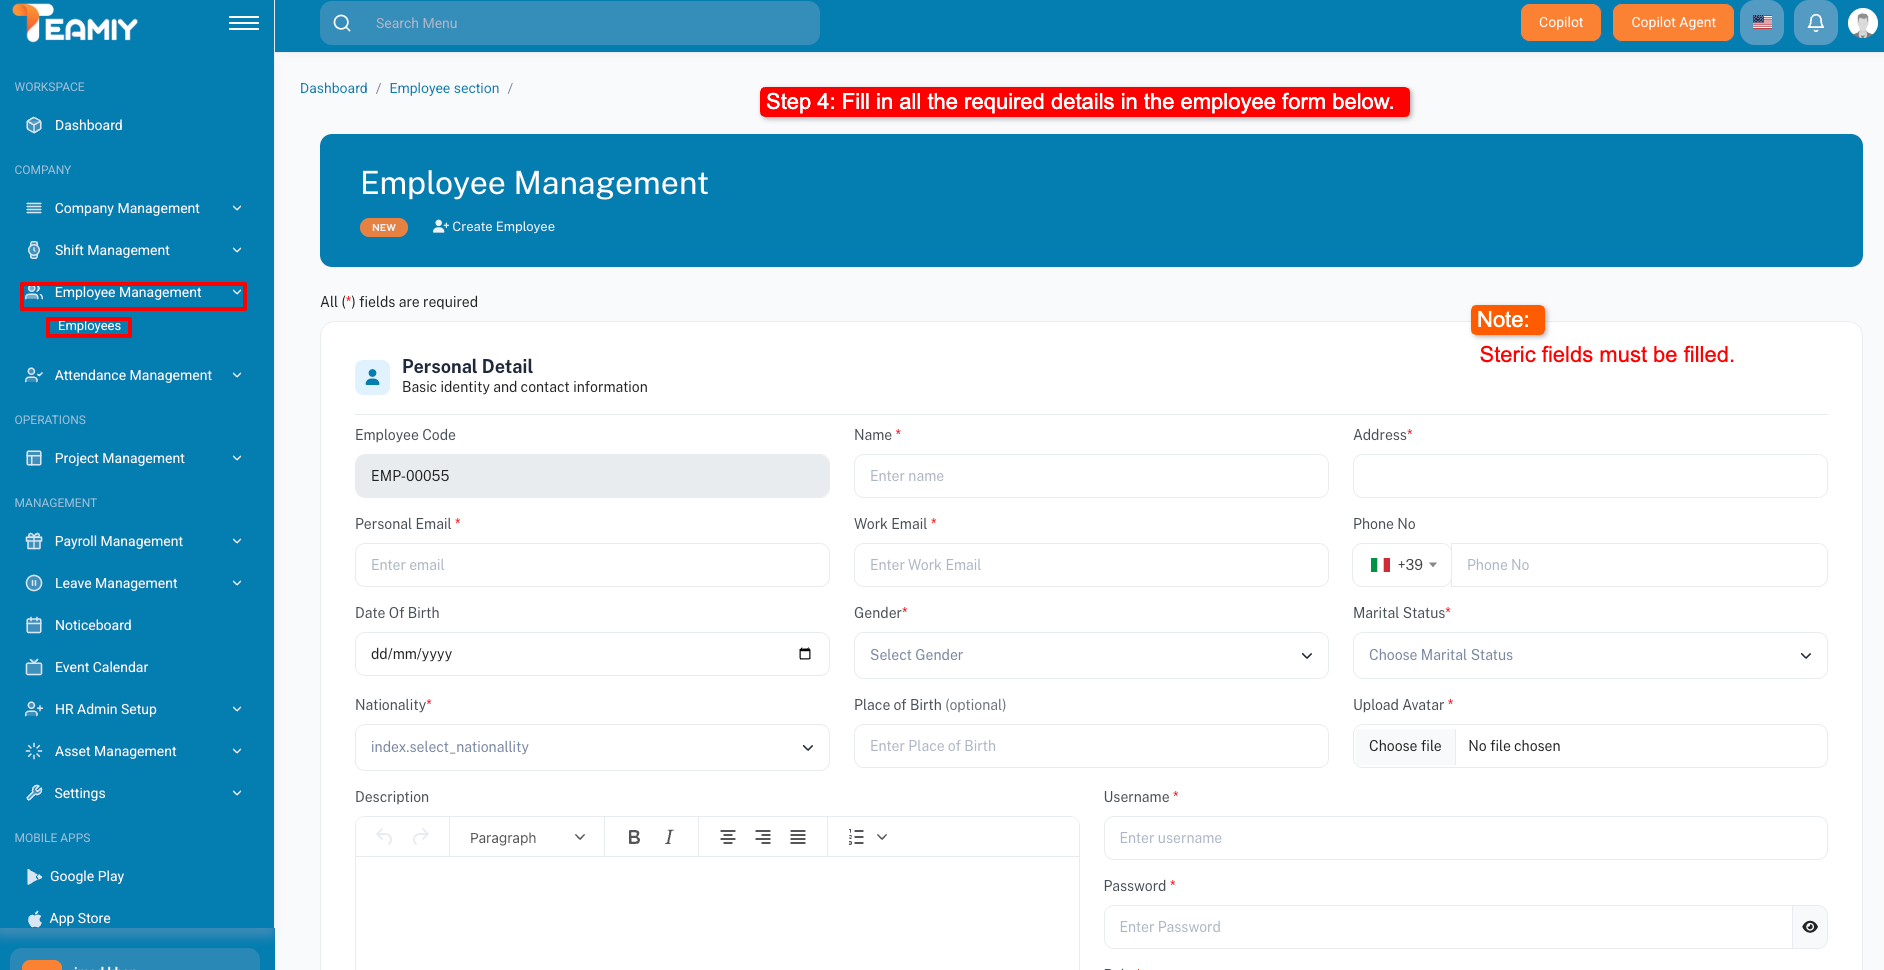Click the Choose file button for avatar
Image resolution: width=1884 pixels, height=970 pixels.
click(x=1404, y=746)
